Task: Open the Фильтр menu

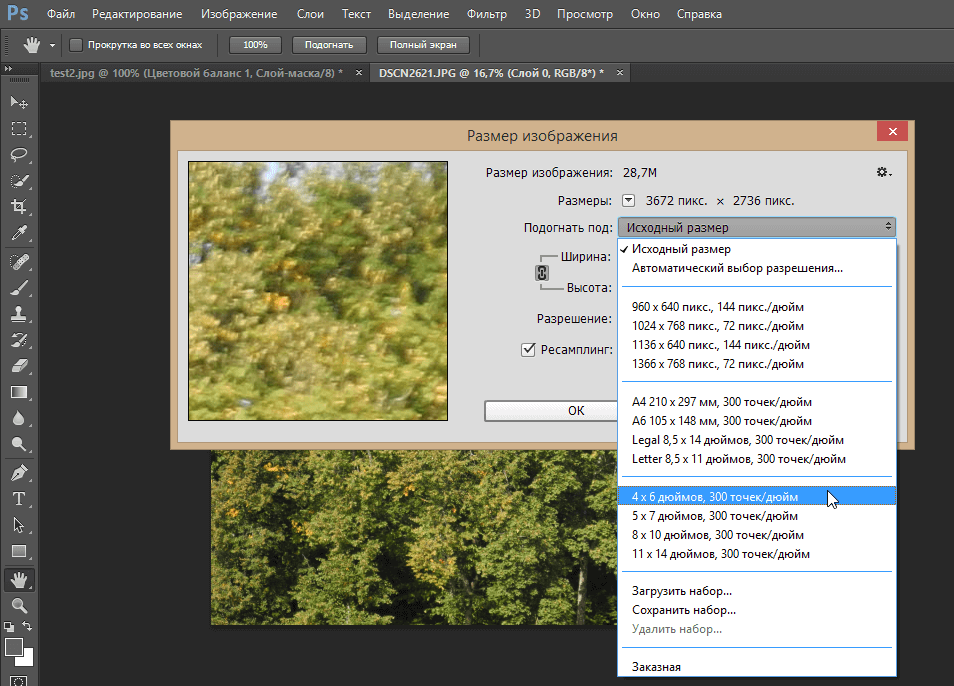Action: (x=486, y=15)
